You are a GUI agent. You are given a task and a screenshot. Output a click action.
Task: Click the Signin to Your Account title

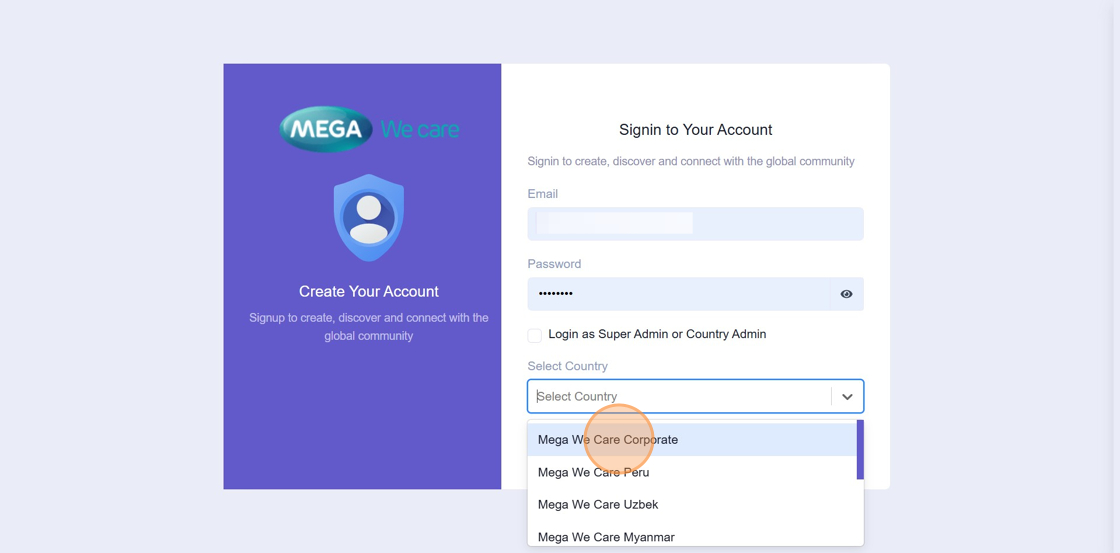[x=695, y=130]
